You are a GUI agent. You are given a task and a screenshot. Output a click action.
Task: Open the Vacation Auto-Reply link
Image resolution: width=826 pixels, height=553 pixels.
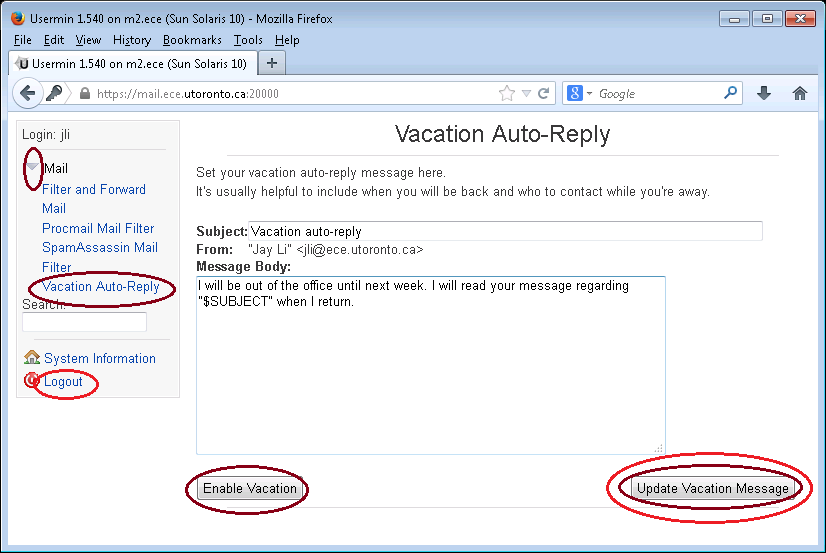click(x=101, y=287)
